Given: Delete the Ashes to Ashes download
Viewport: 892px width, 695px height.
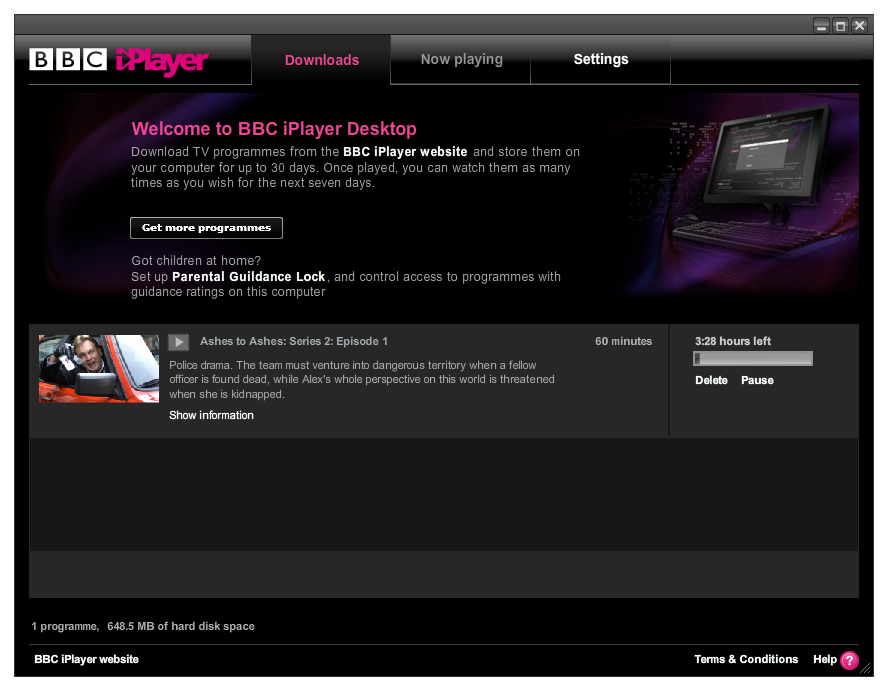Looking at the screenshot, I should pyautogui.click(x=711, y=380).
